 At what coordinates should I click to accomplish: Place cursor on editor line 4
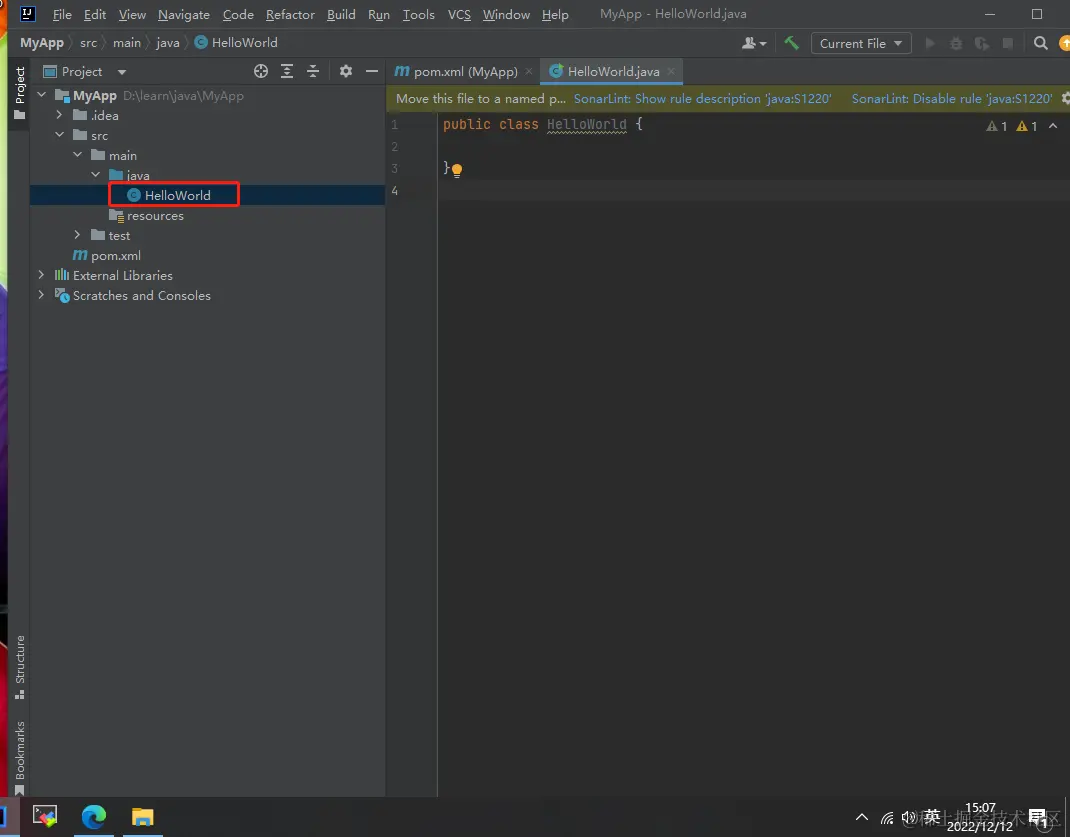pos(751,190)
